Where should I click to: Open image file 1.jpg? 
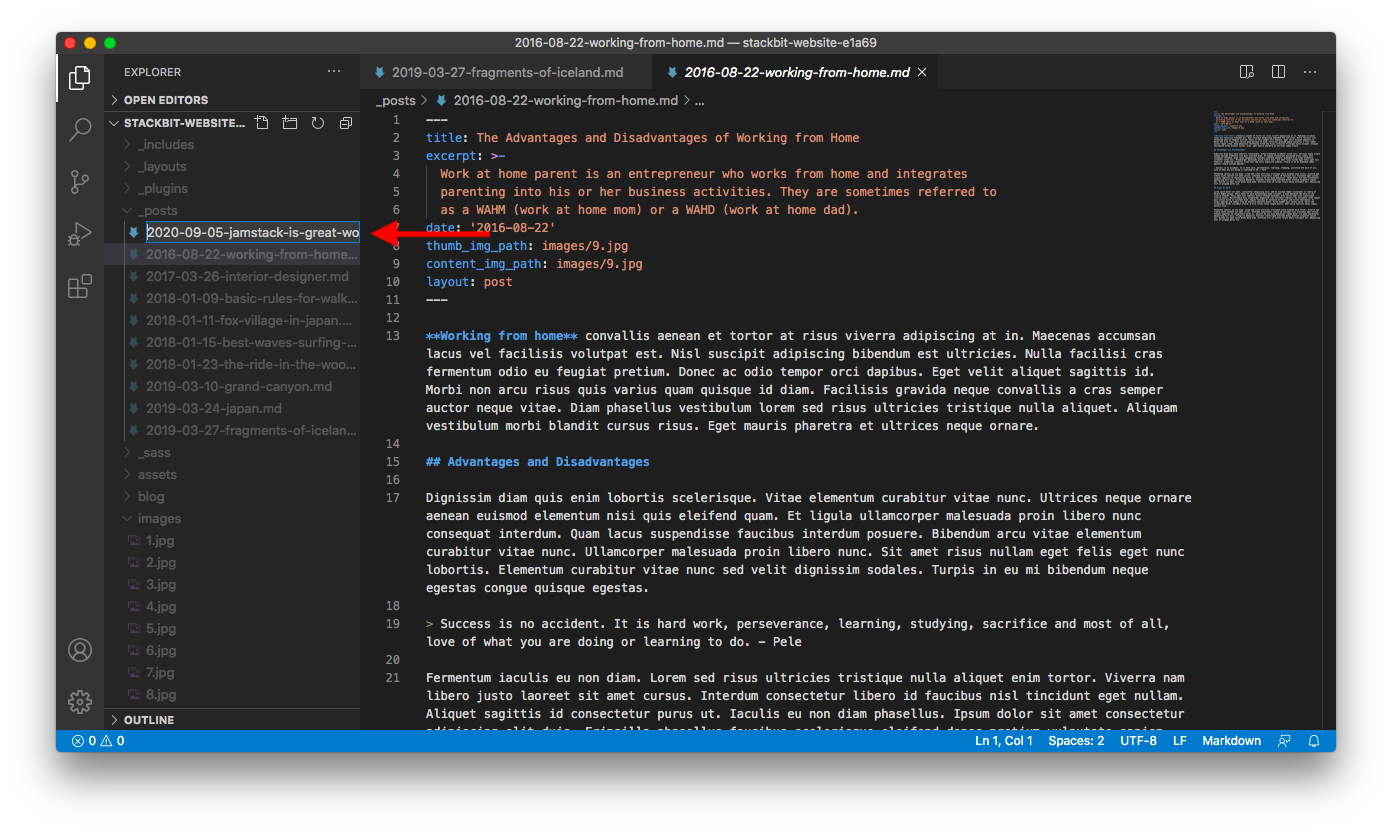[232, 540]
